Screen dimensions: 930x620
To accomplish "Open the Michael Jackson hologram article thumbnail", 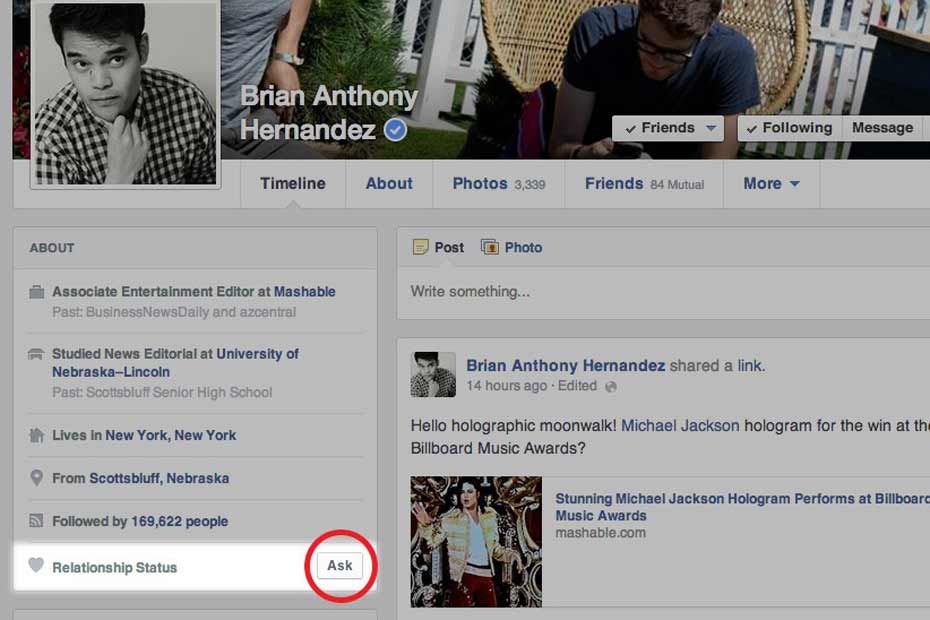I will coord(476,541).
